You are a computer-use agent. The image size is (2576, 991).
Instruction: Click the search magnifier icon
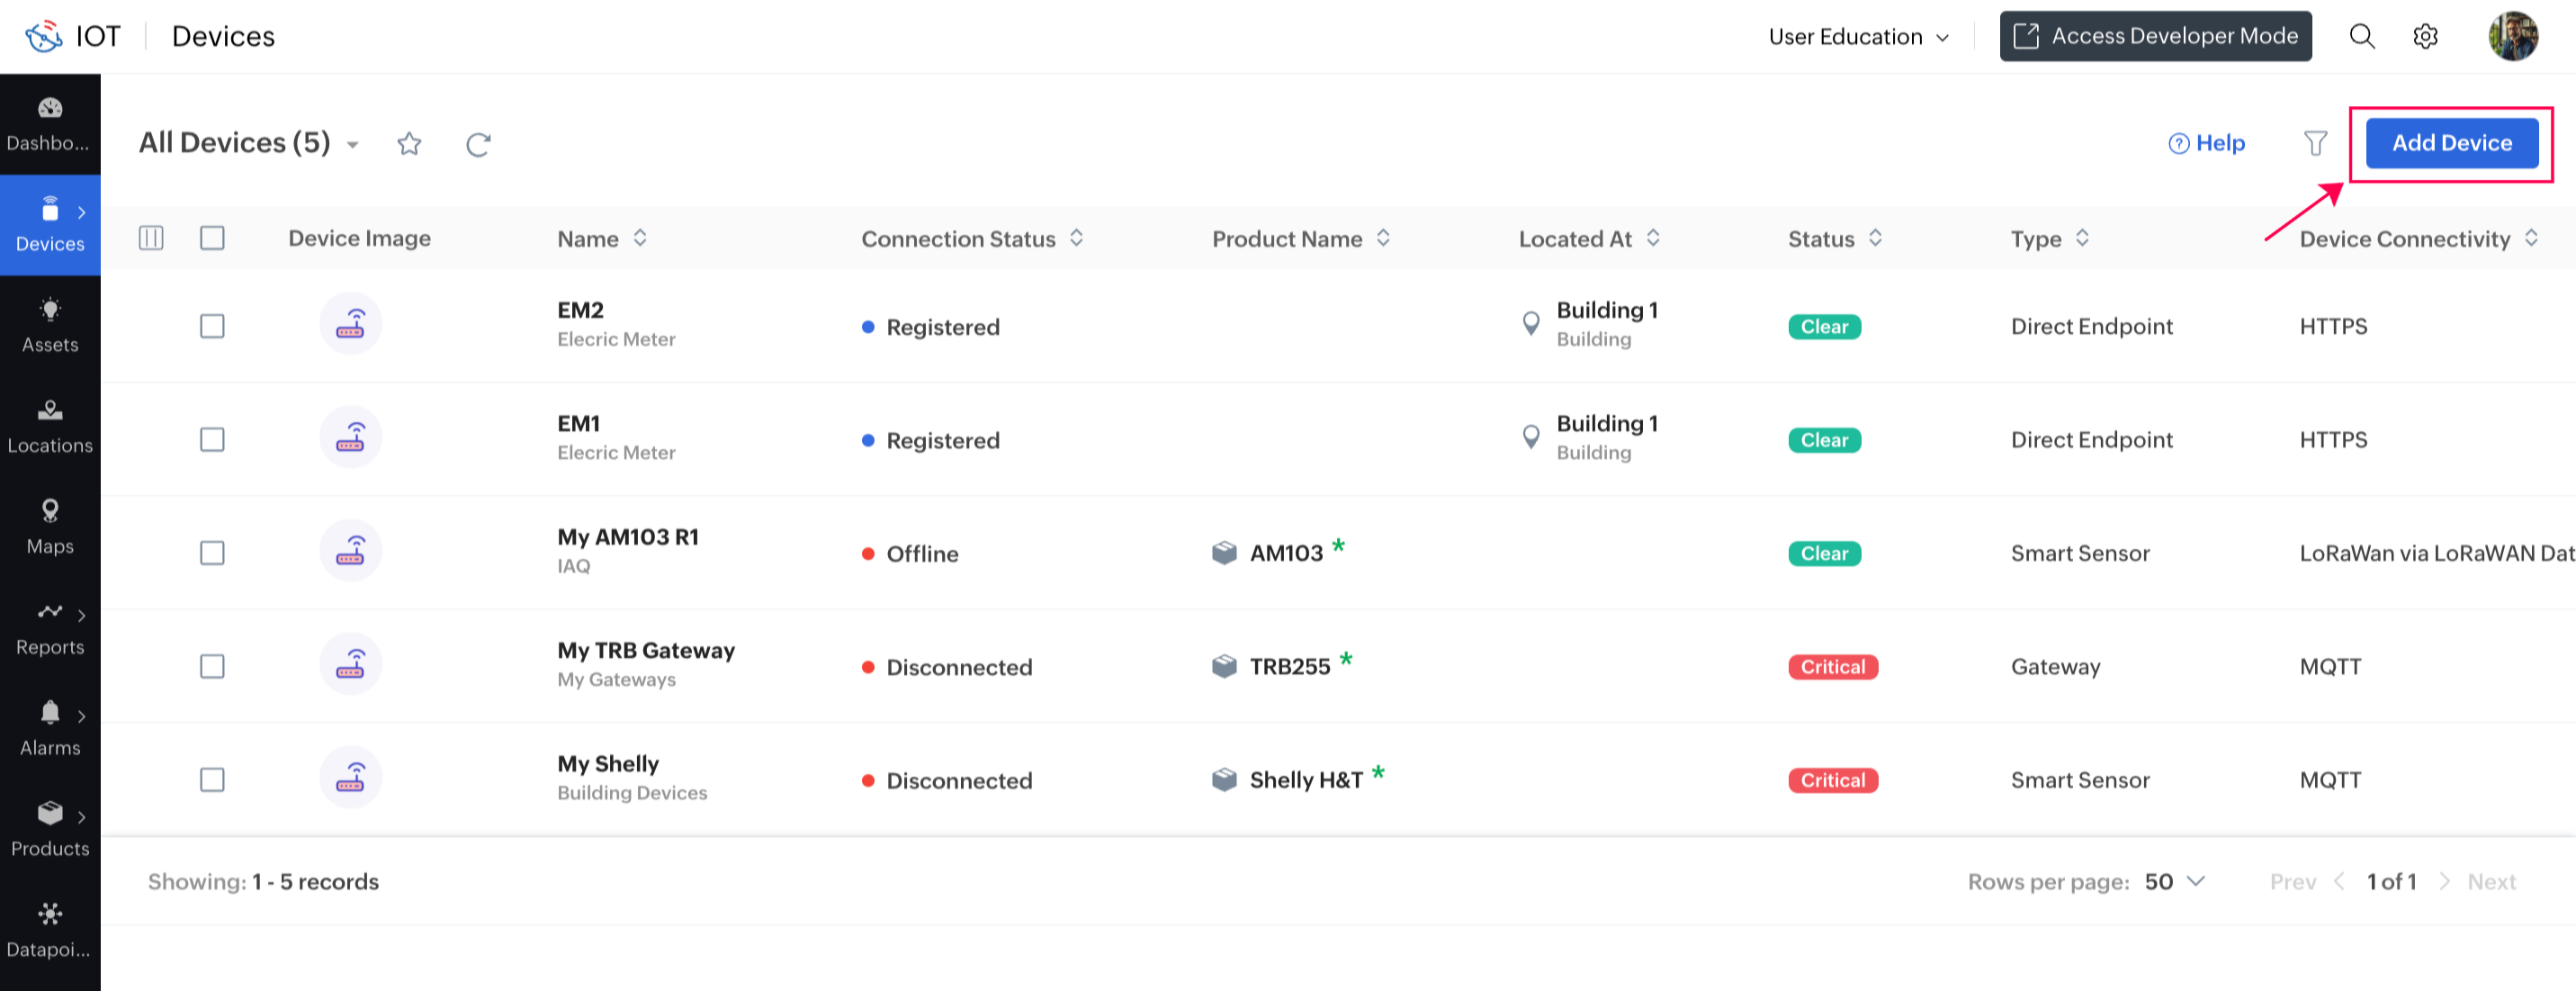click(2361, 37)
